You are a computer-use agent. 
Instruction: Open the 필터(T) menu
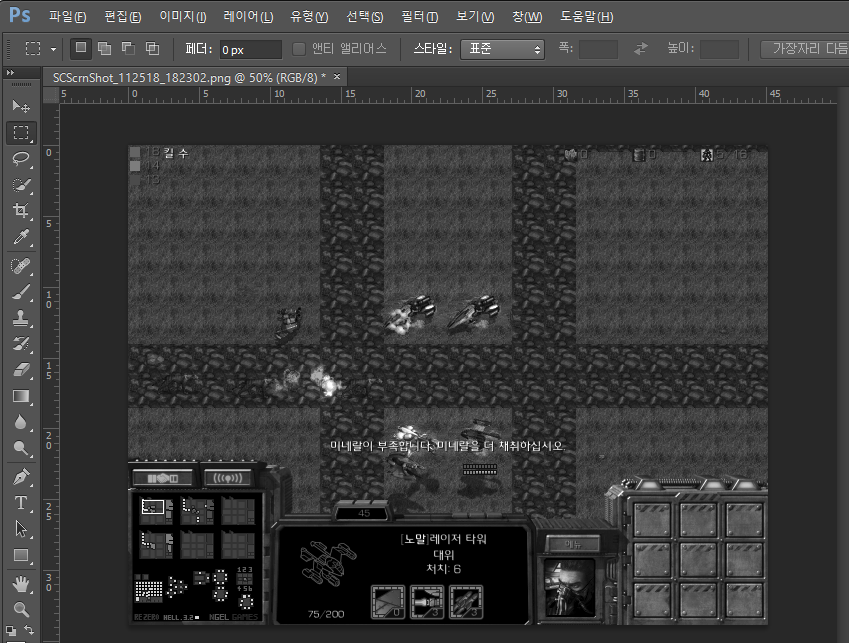pyautogui.click(x=420, y=17)
